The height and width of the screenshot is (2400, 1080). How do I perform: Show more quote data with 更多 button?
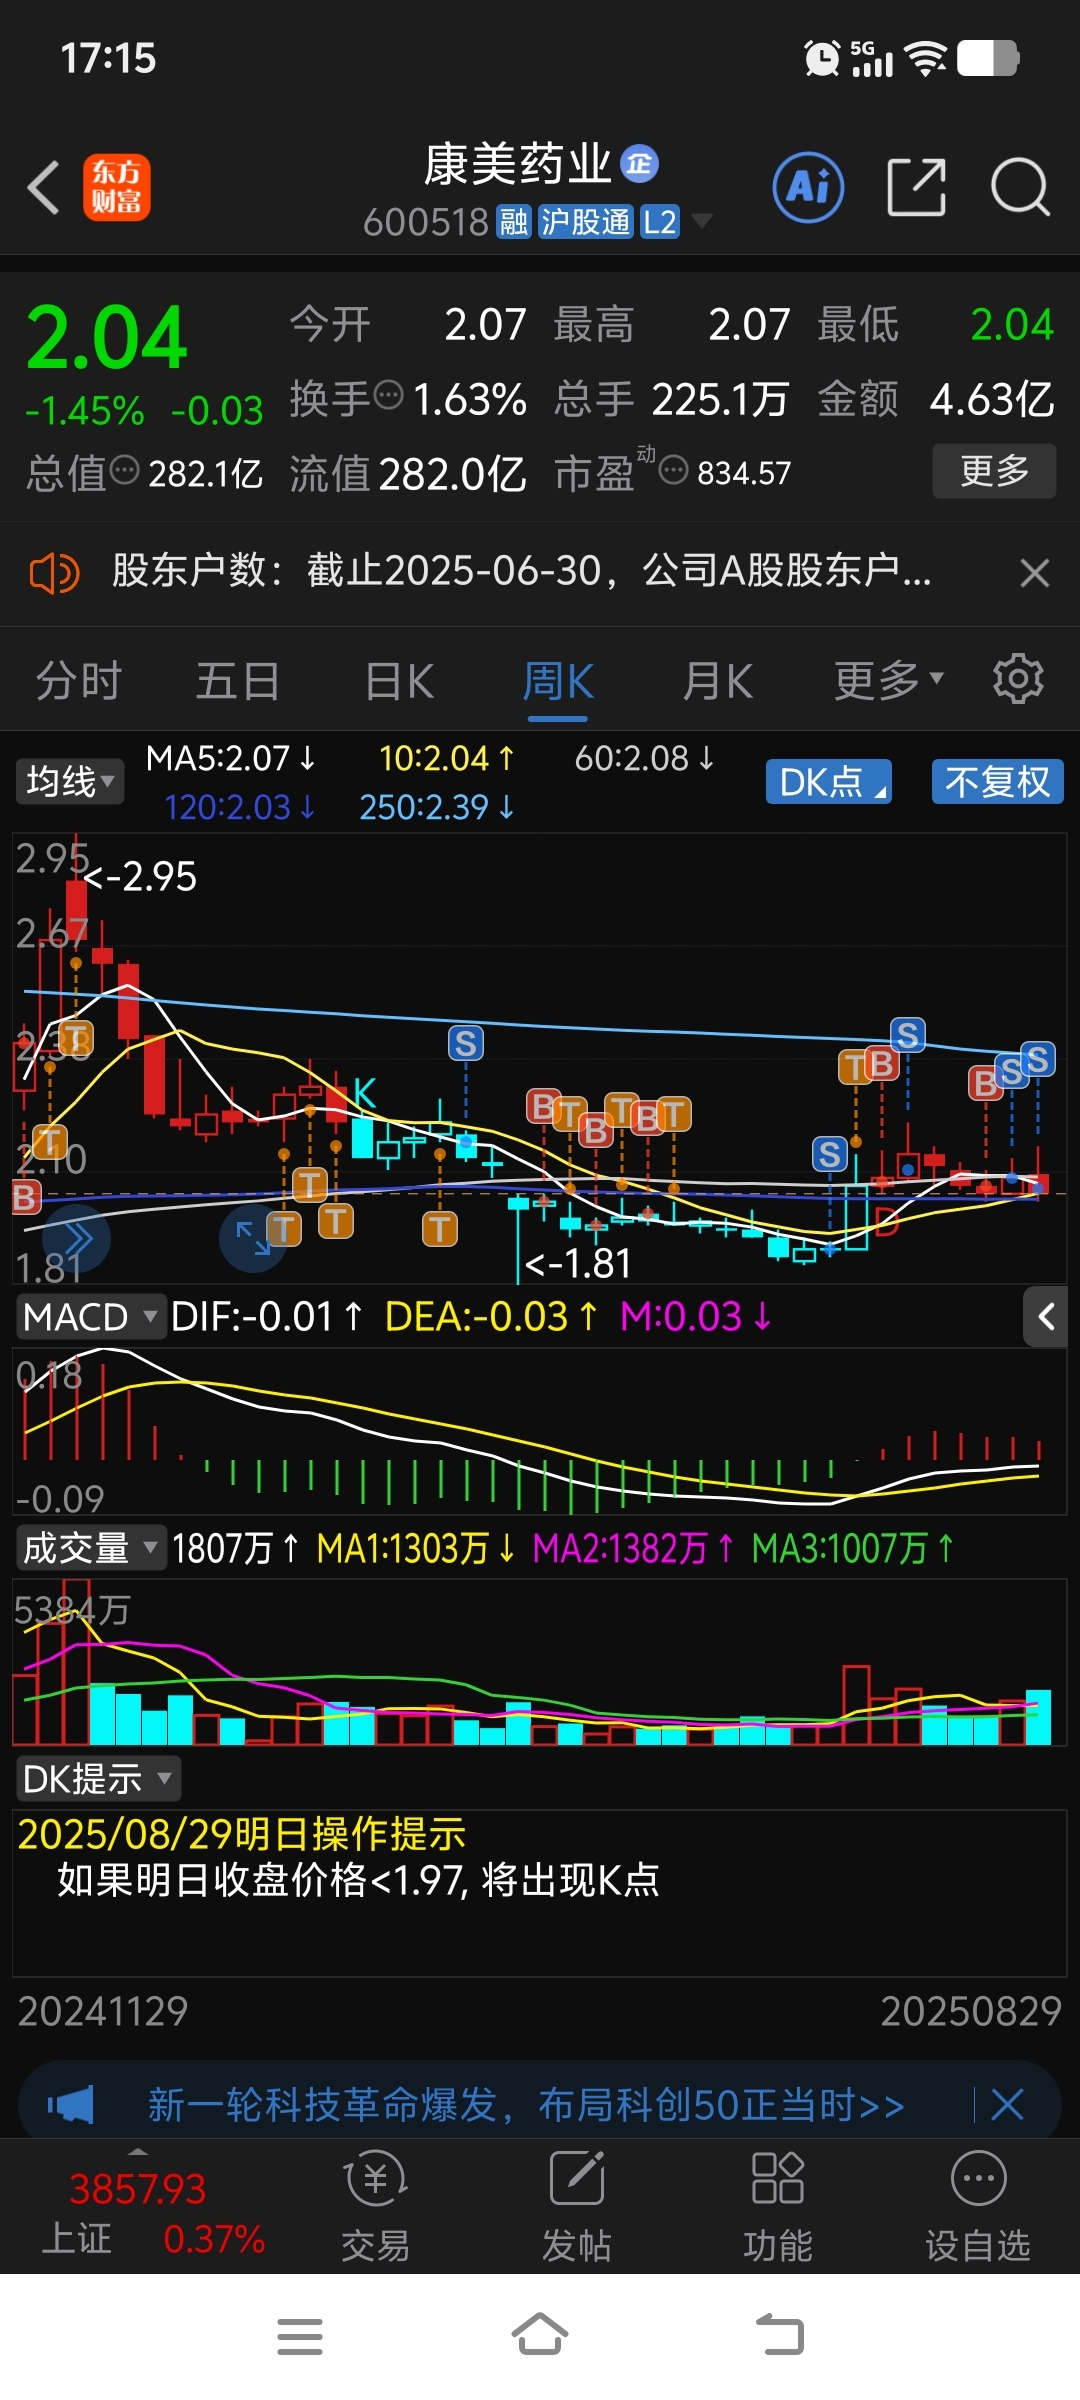994,471
